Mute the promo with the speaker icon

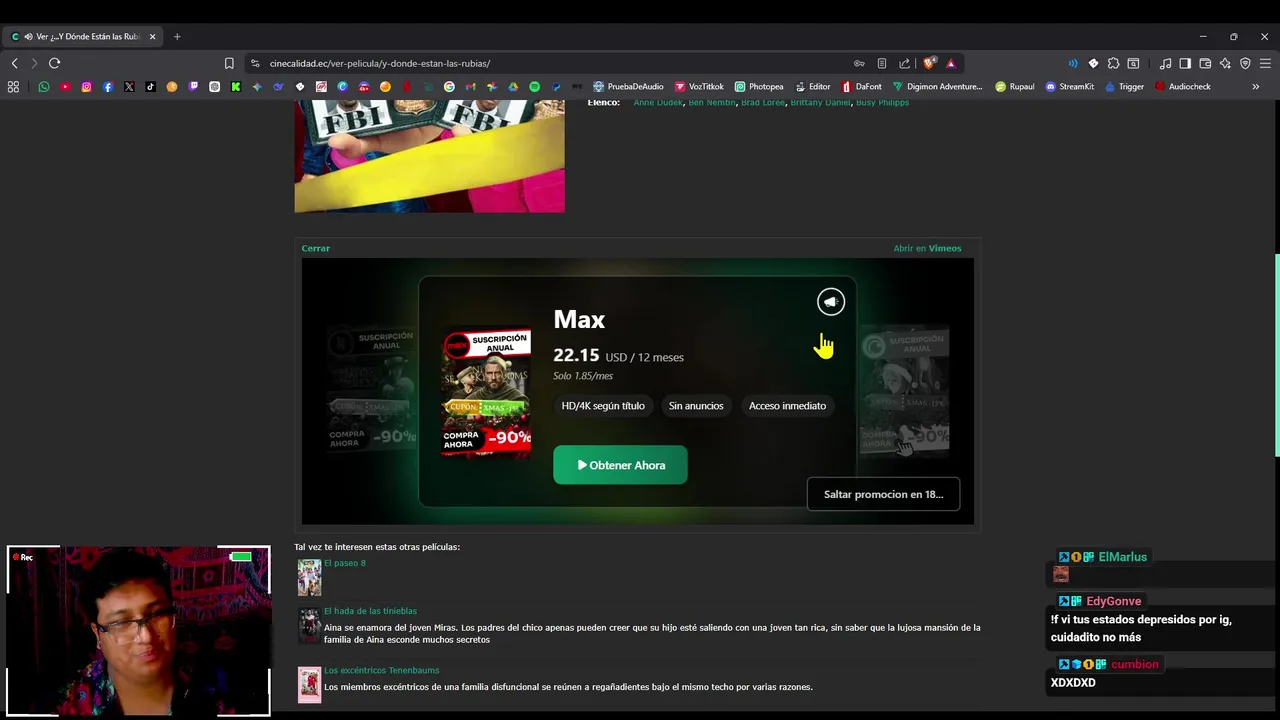(x=831, y=301)
